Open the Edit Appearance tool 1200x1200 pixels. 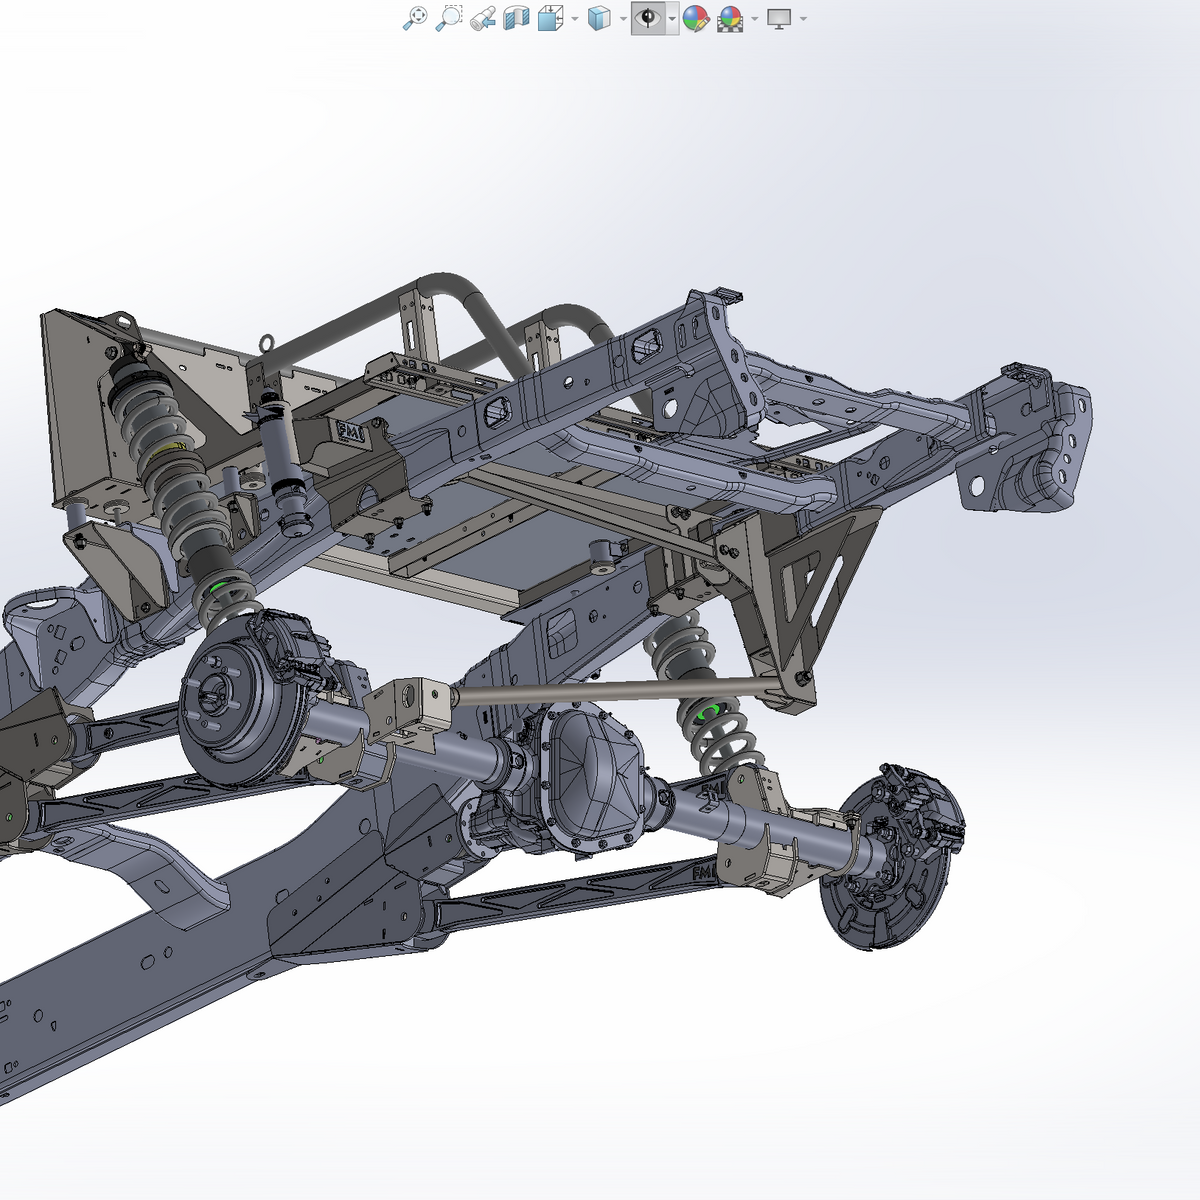pyautogui.click(x=696, y=18)
